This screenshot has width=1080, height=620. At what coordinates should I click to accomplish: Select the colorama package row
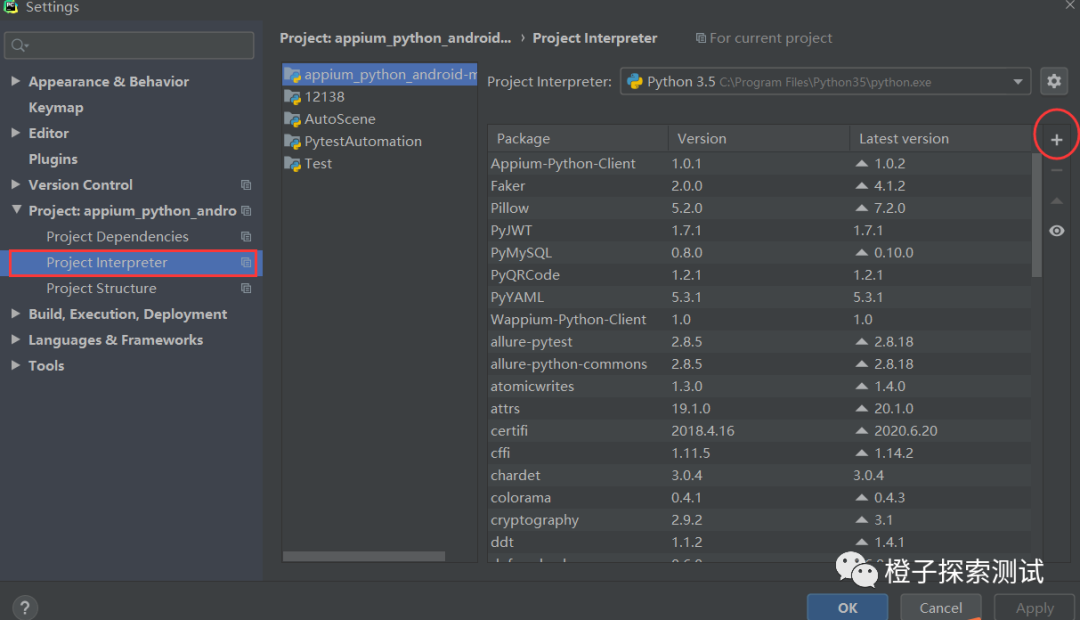pyautogui.click(x=759, y=497)
